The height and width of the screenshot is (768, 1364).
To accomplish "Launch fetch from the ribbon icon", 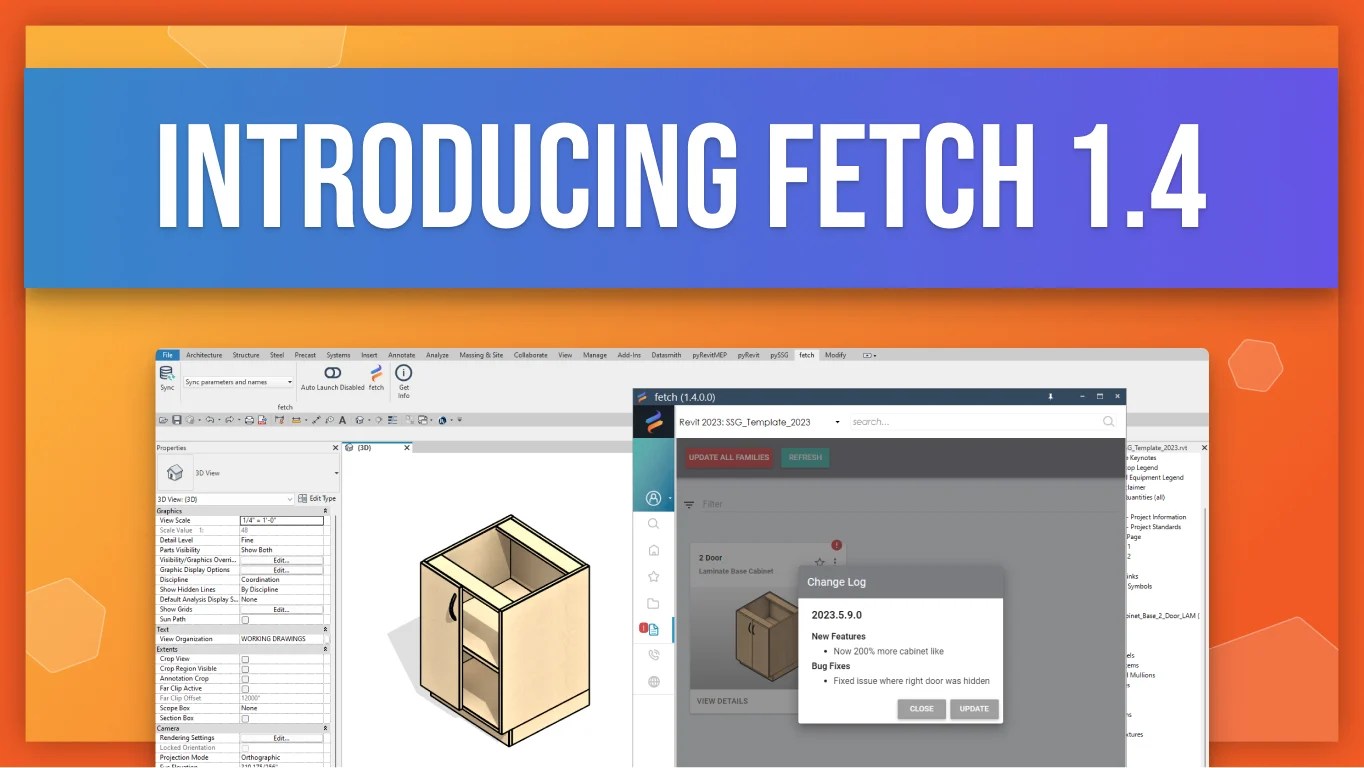I will pyautogui.click(x=376, y=373).
